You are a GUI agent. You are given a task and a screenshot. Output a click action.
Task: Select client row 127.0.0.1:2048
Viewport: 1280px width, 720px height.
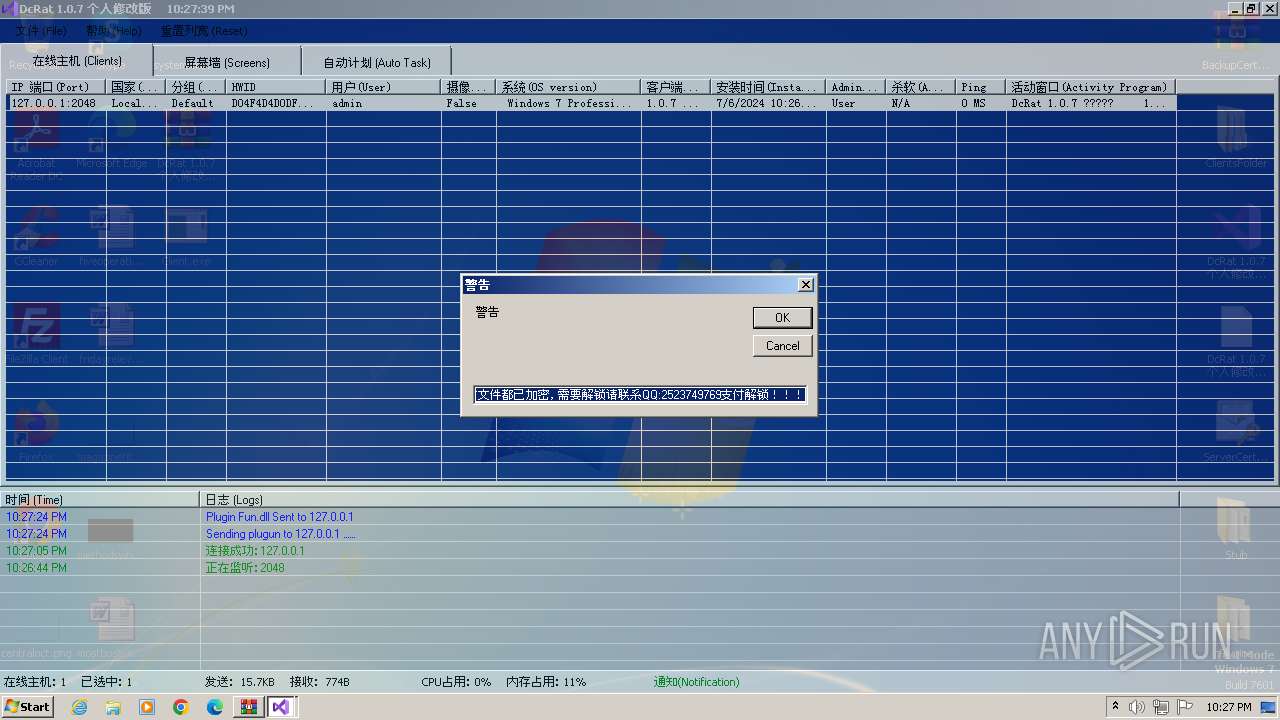pos(591,103)
